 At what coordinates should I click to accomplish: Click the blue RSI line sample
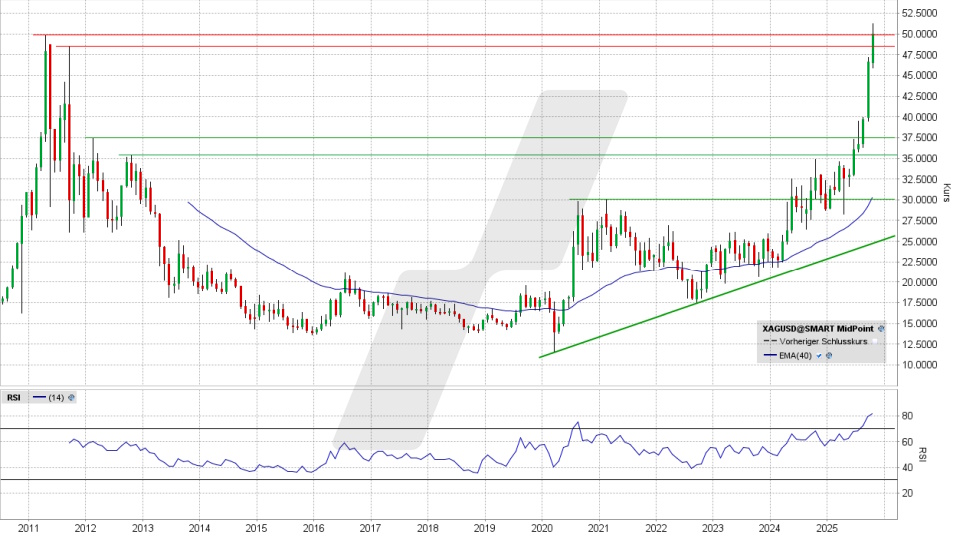point(38,397)
